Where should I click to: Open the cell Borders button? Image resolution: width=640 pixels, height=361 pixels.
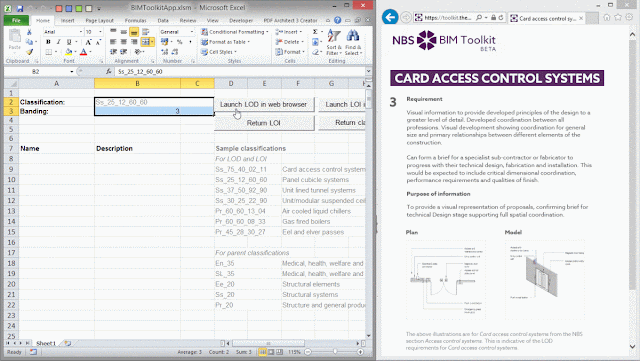pos(49,52)
